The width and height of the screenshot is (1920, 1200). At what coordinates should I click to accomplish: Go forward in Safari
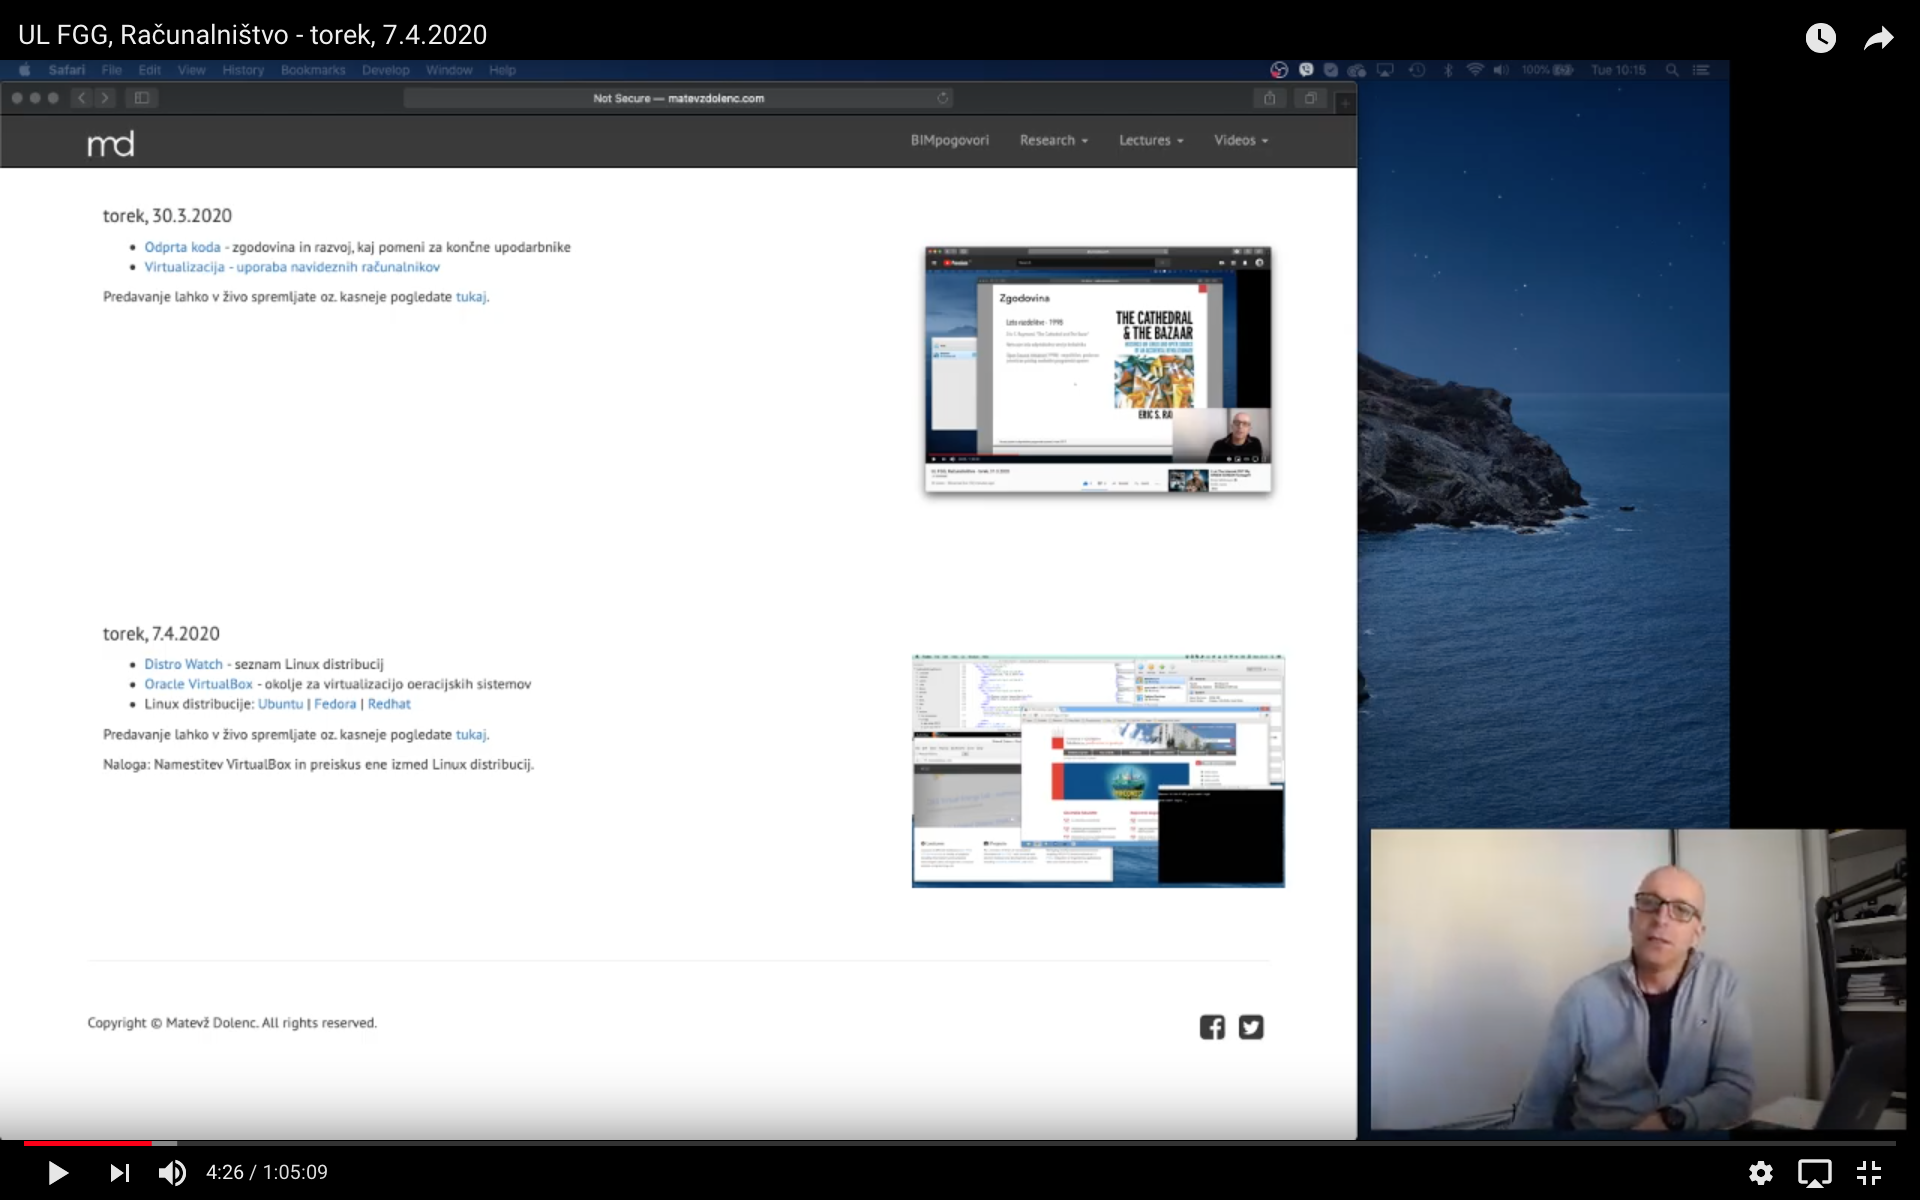pos(105,98)
